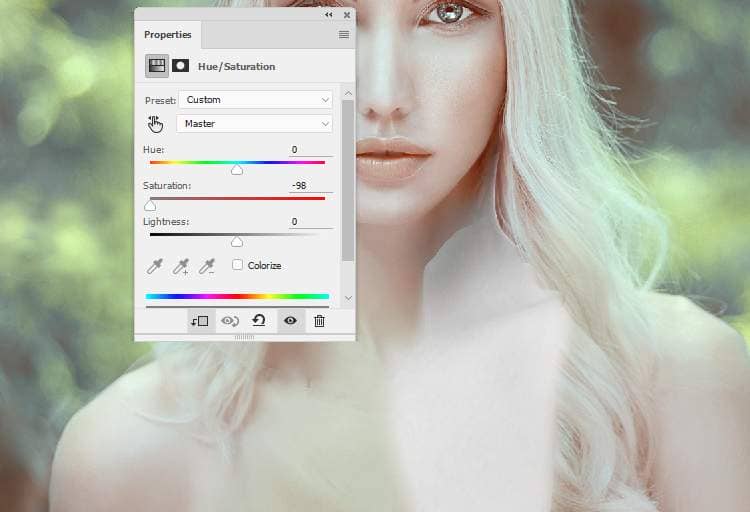Open the Properties panel flyout menu
The image size is (750, 512).
tap(344, 34)
